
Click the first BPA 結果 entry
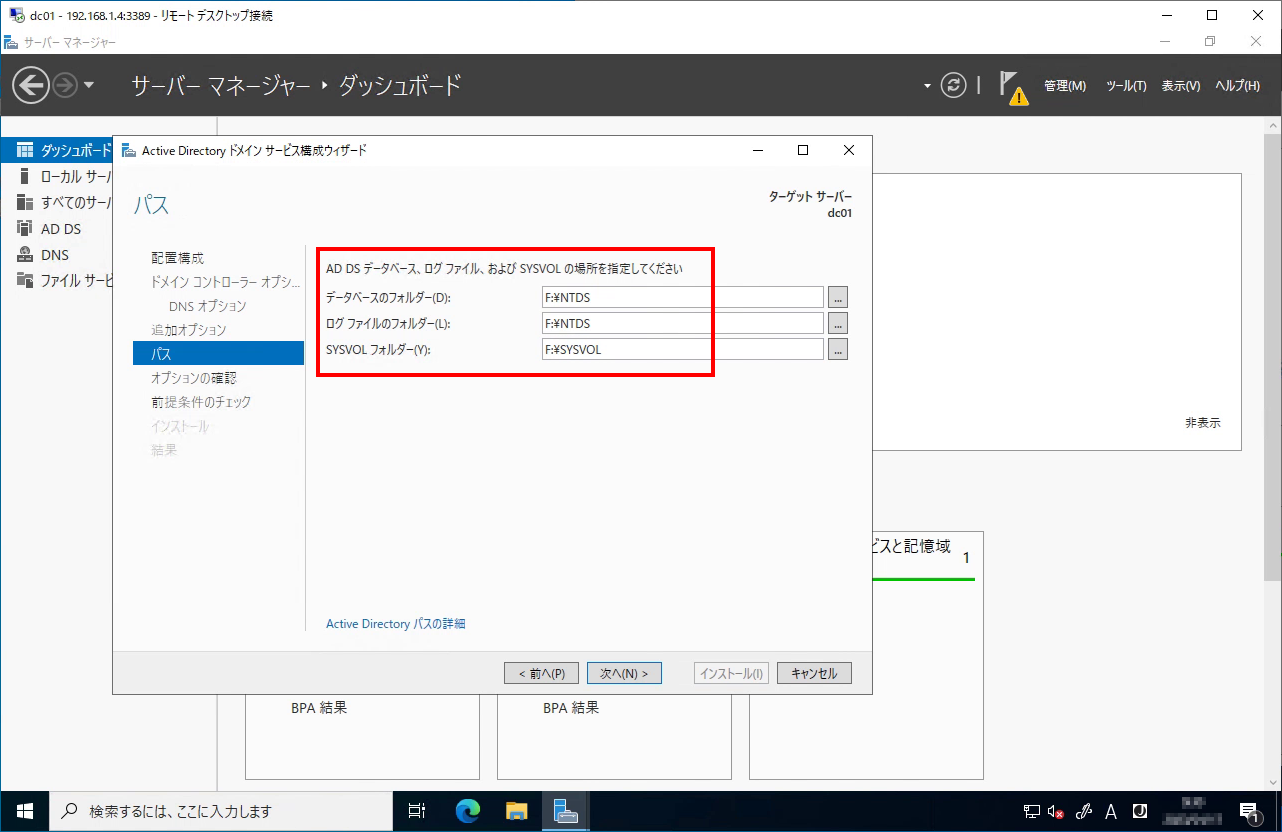(x=319, y=708)
